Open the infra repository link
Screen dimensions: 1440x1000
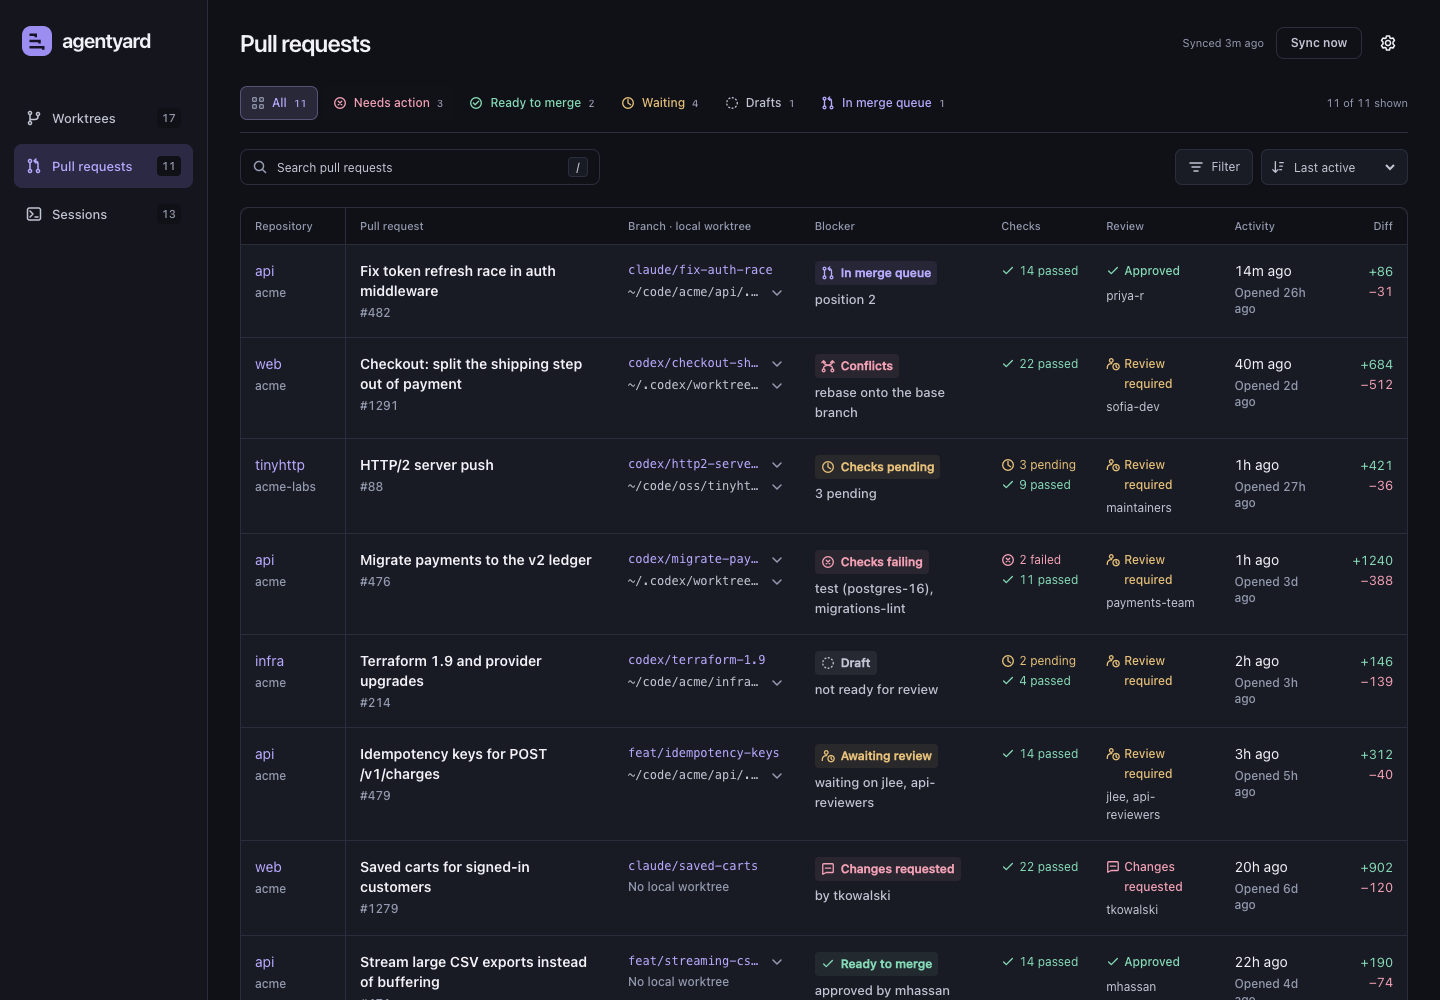tap(269, 661)
